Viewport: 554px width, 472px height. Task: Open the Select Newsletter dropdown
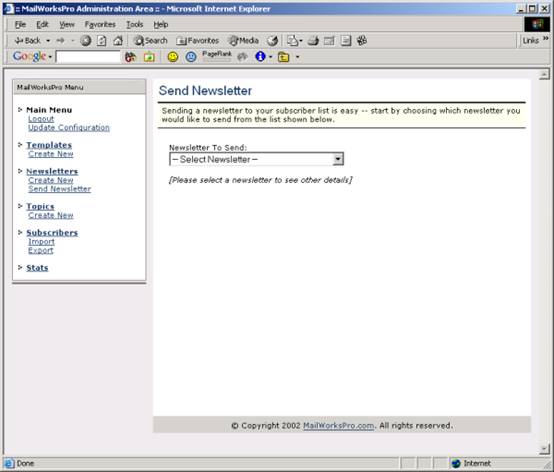coord(256,159)
